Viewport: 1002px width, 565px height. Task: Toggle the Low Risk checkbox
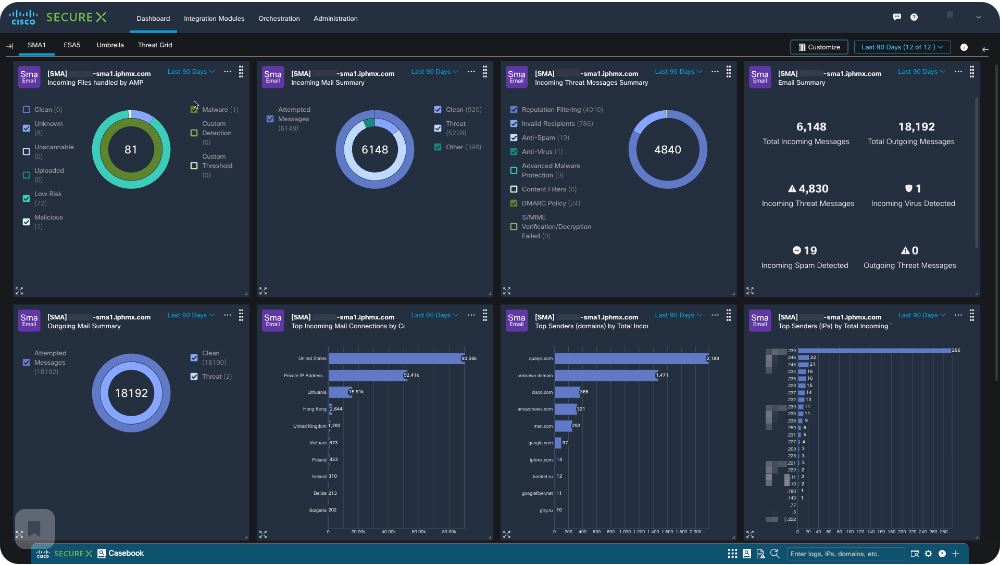coord(26,199)
